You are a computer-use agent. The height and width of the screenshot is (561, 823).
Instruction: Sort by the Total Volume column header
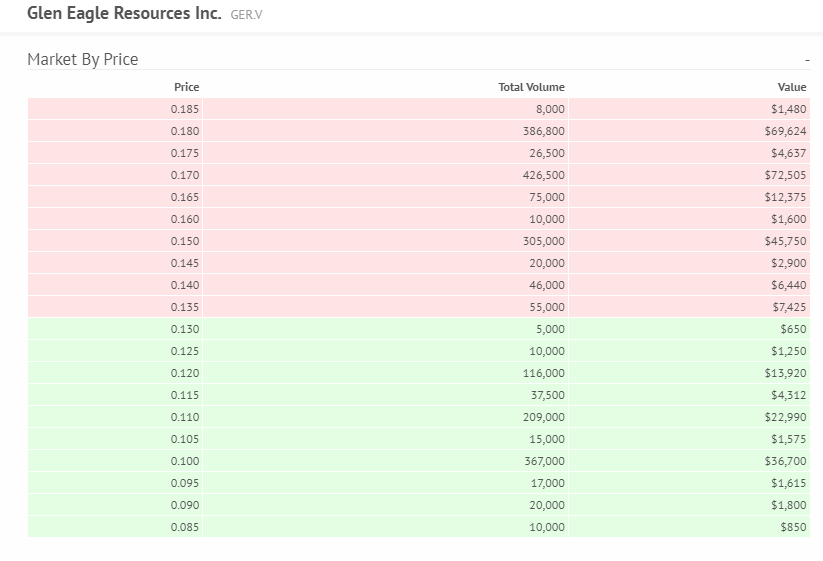point(531,87)
